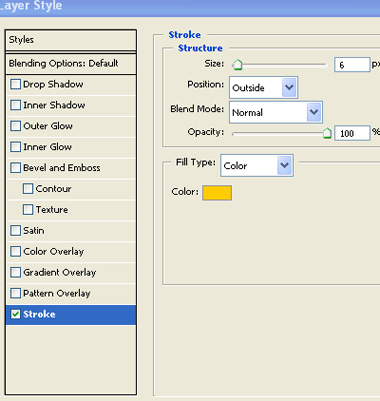380x401 pixels.
Task: Select Blending Options: Default
Action: click(x=71, y=63)
